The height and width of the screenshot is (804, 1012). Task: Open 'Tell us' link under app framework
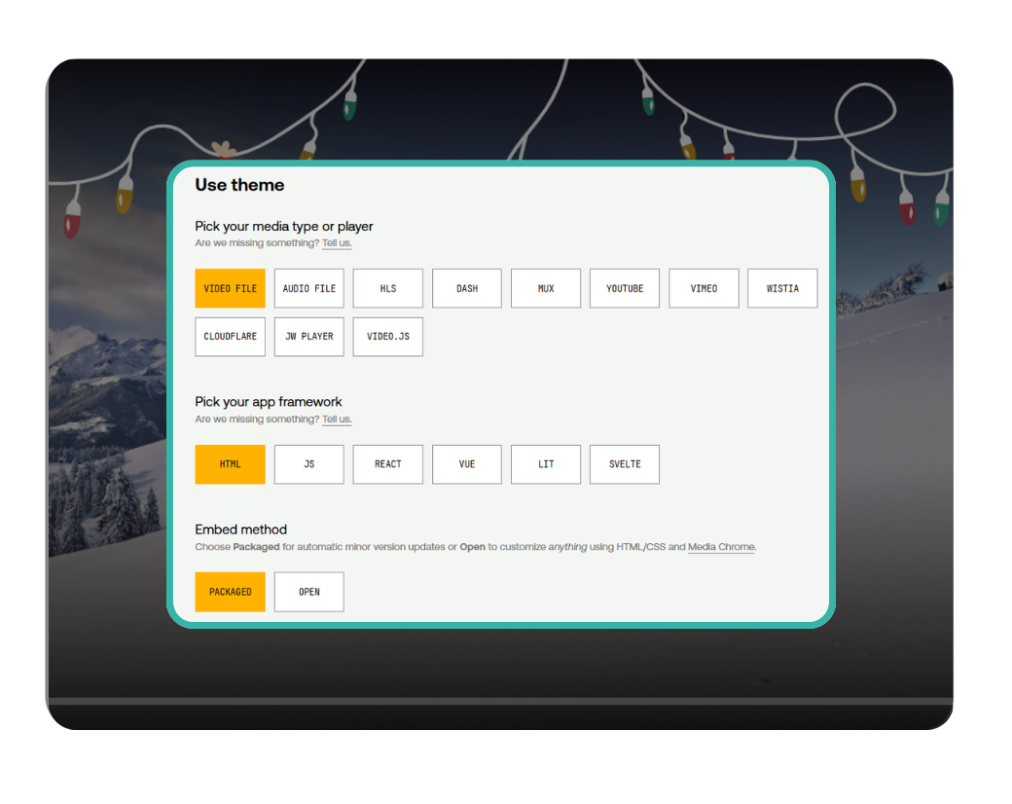point(337,419)
